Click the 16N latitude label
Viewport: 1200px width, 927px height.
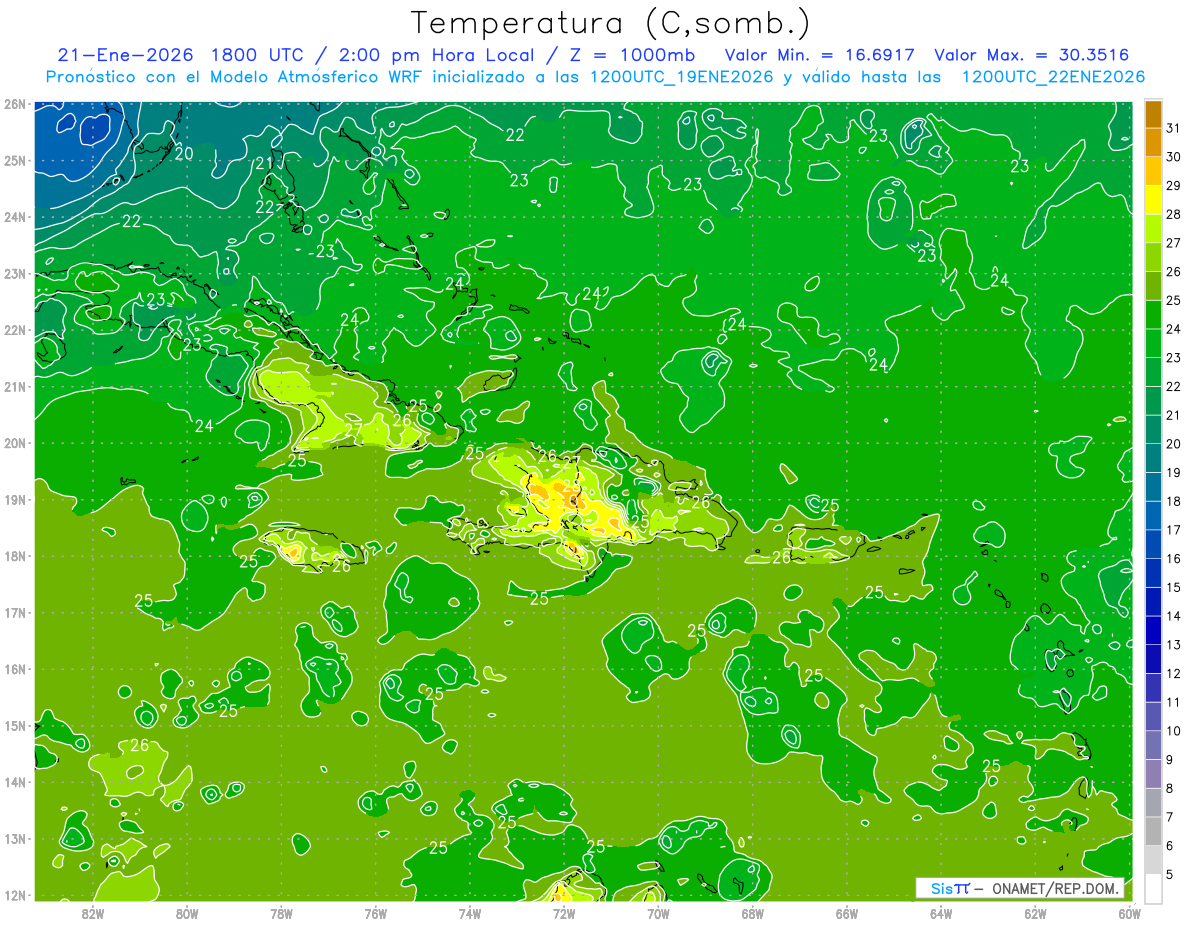[14, 669]
